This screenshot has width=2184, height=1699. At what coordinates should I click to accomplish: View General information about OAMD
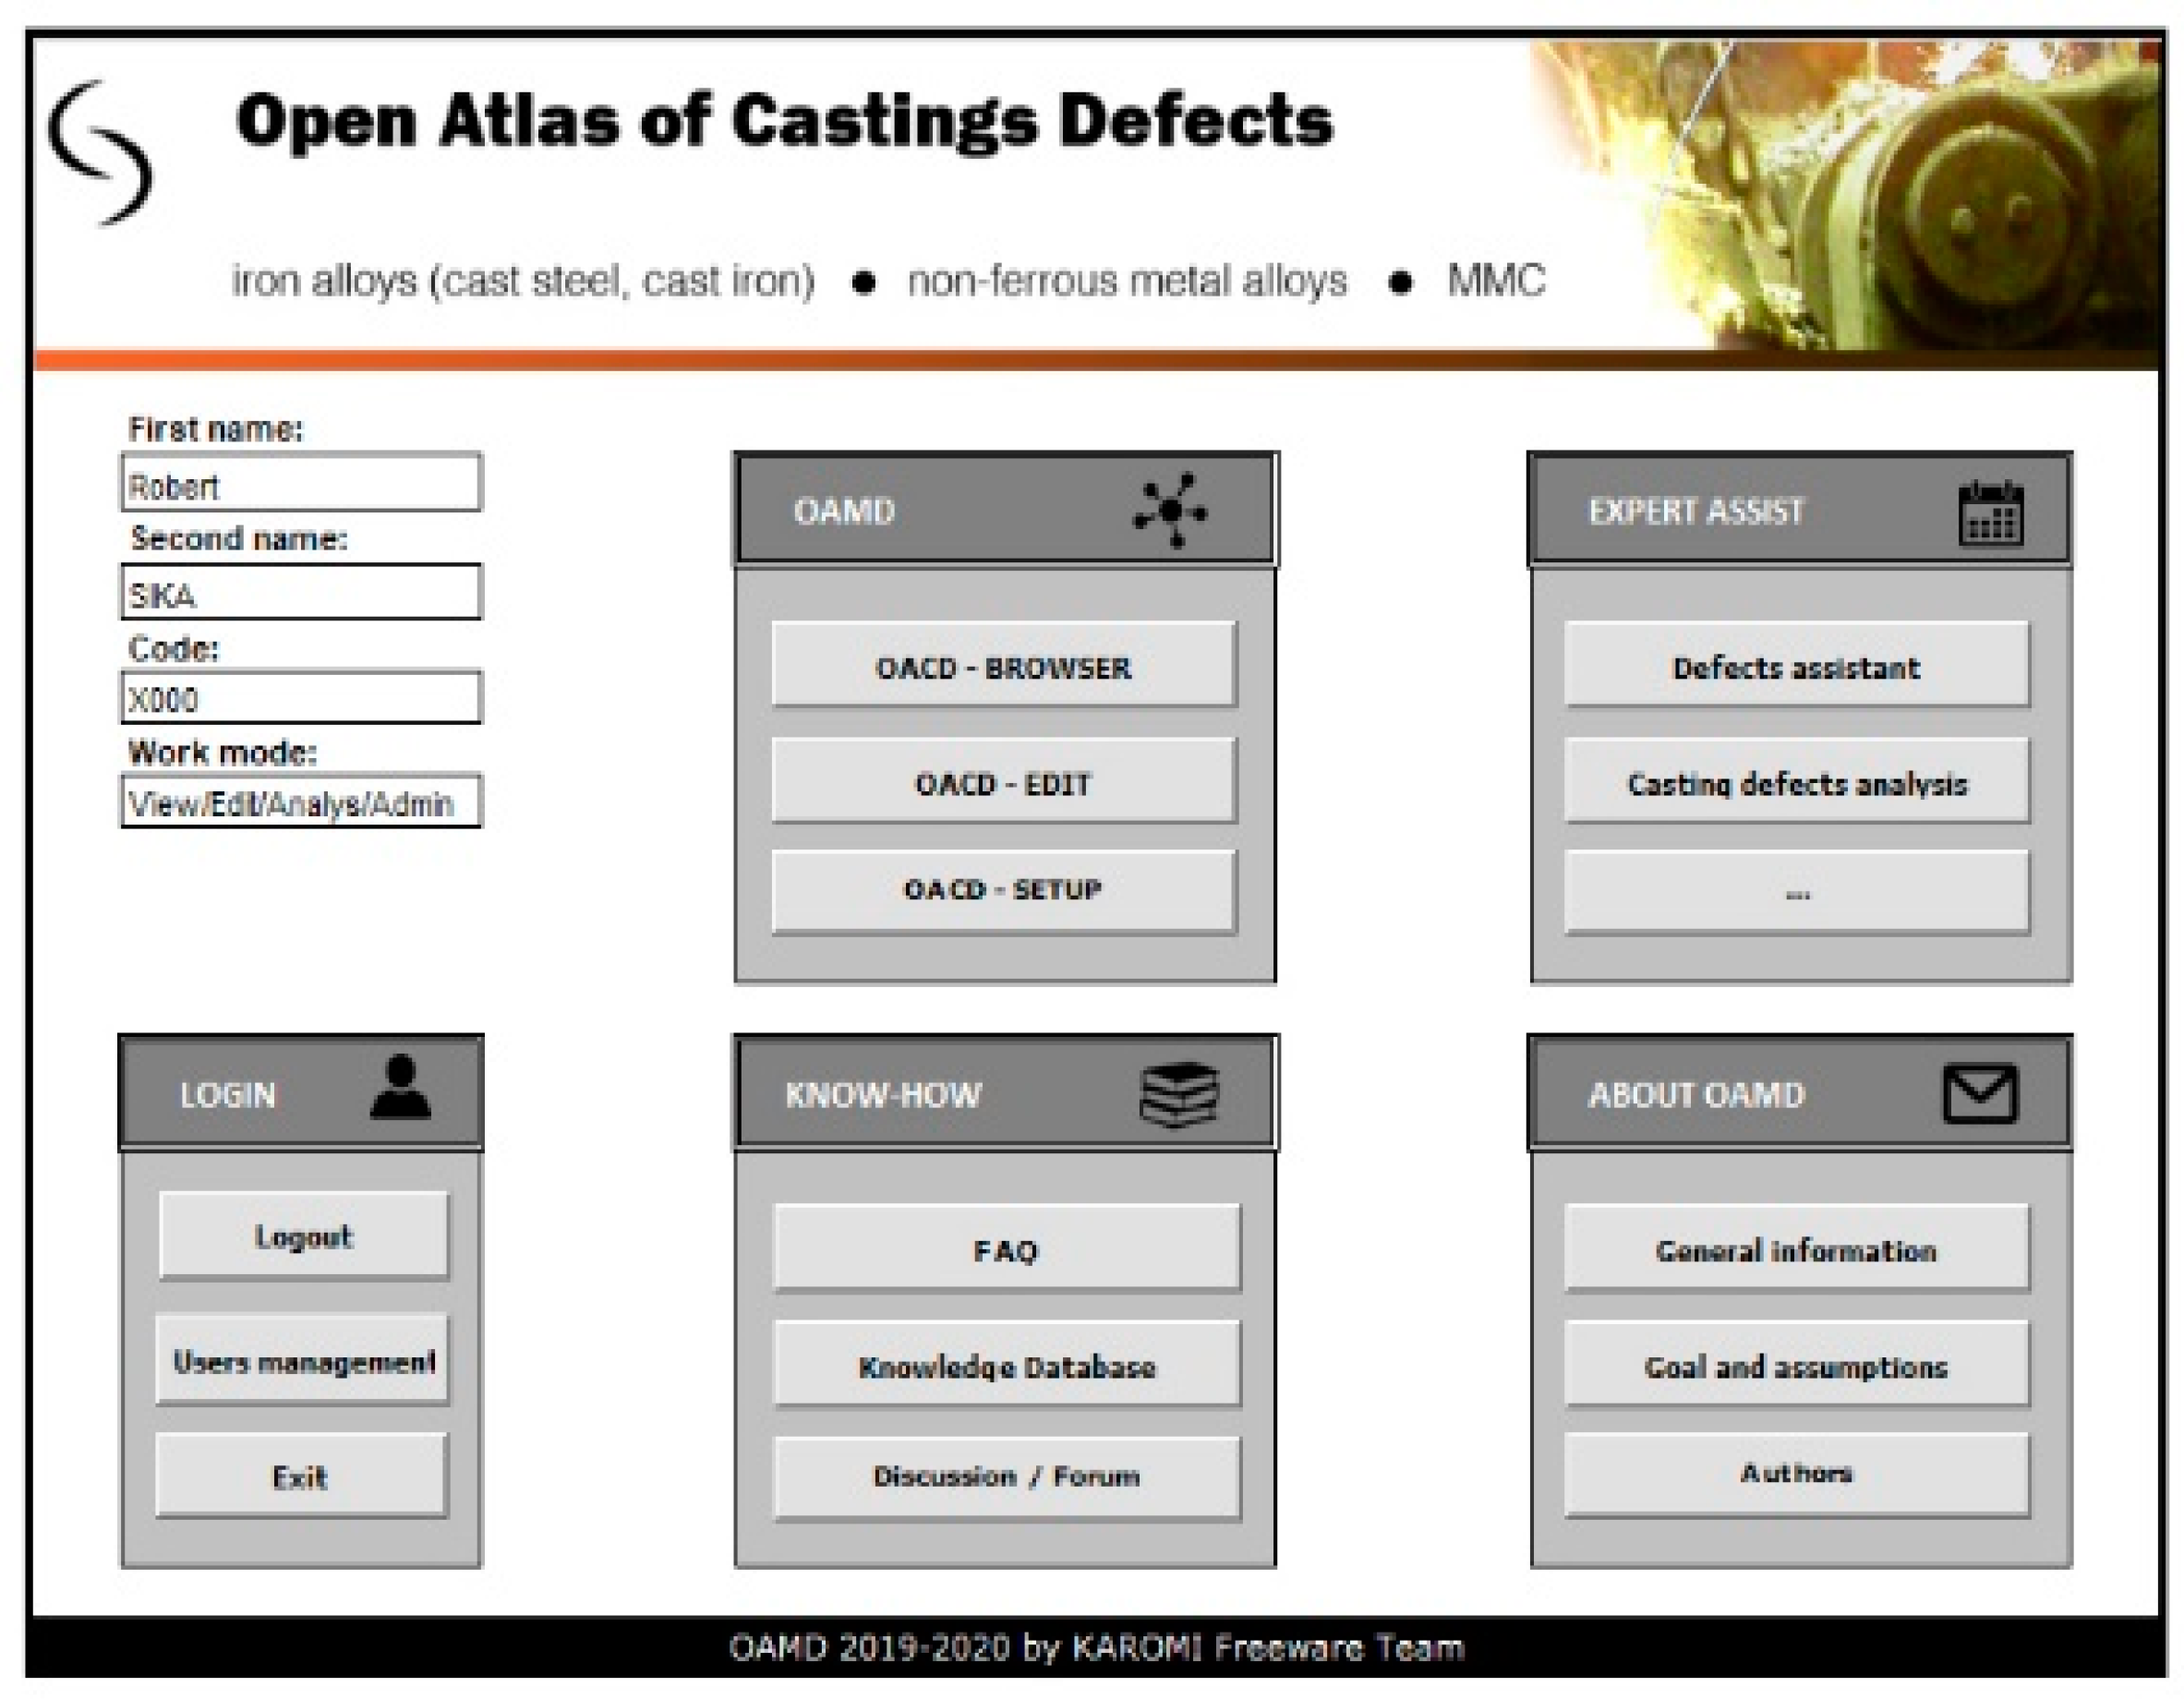tap(1796, 1249)
